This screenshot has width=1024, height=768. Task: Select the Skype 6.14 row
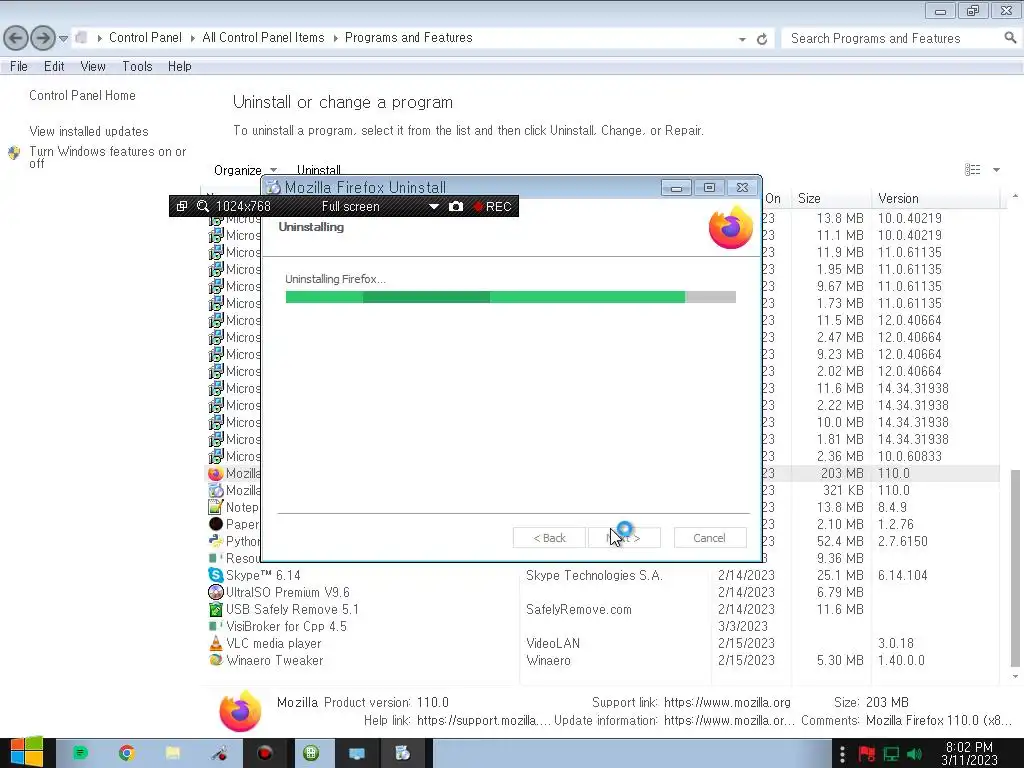[603, 575]
